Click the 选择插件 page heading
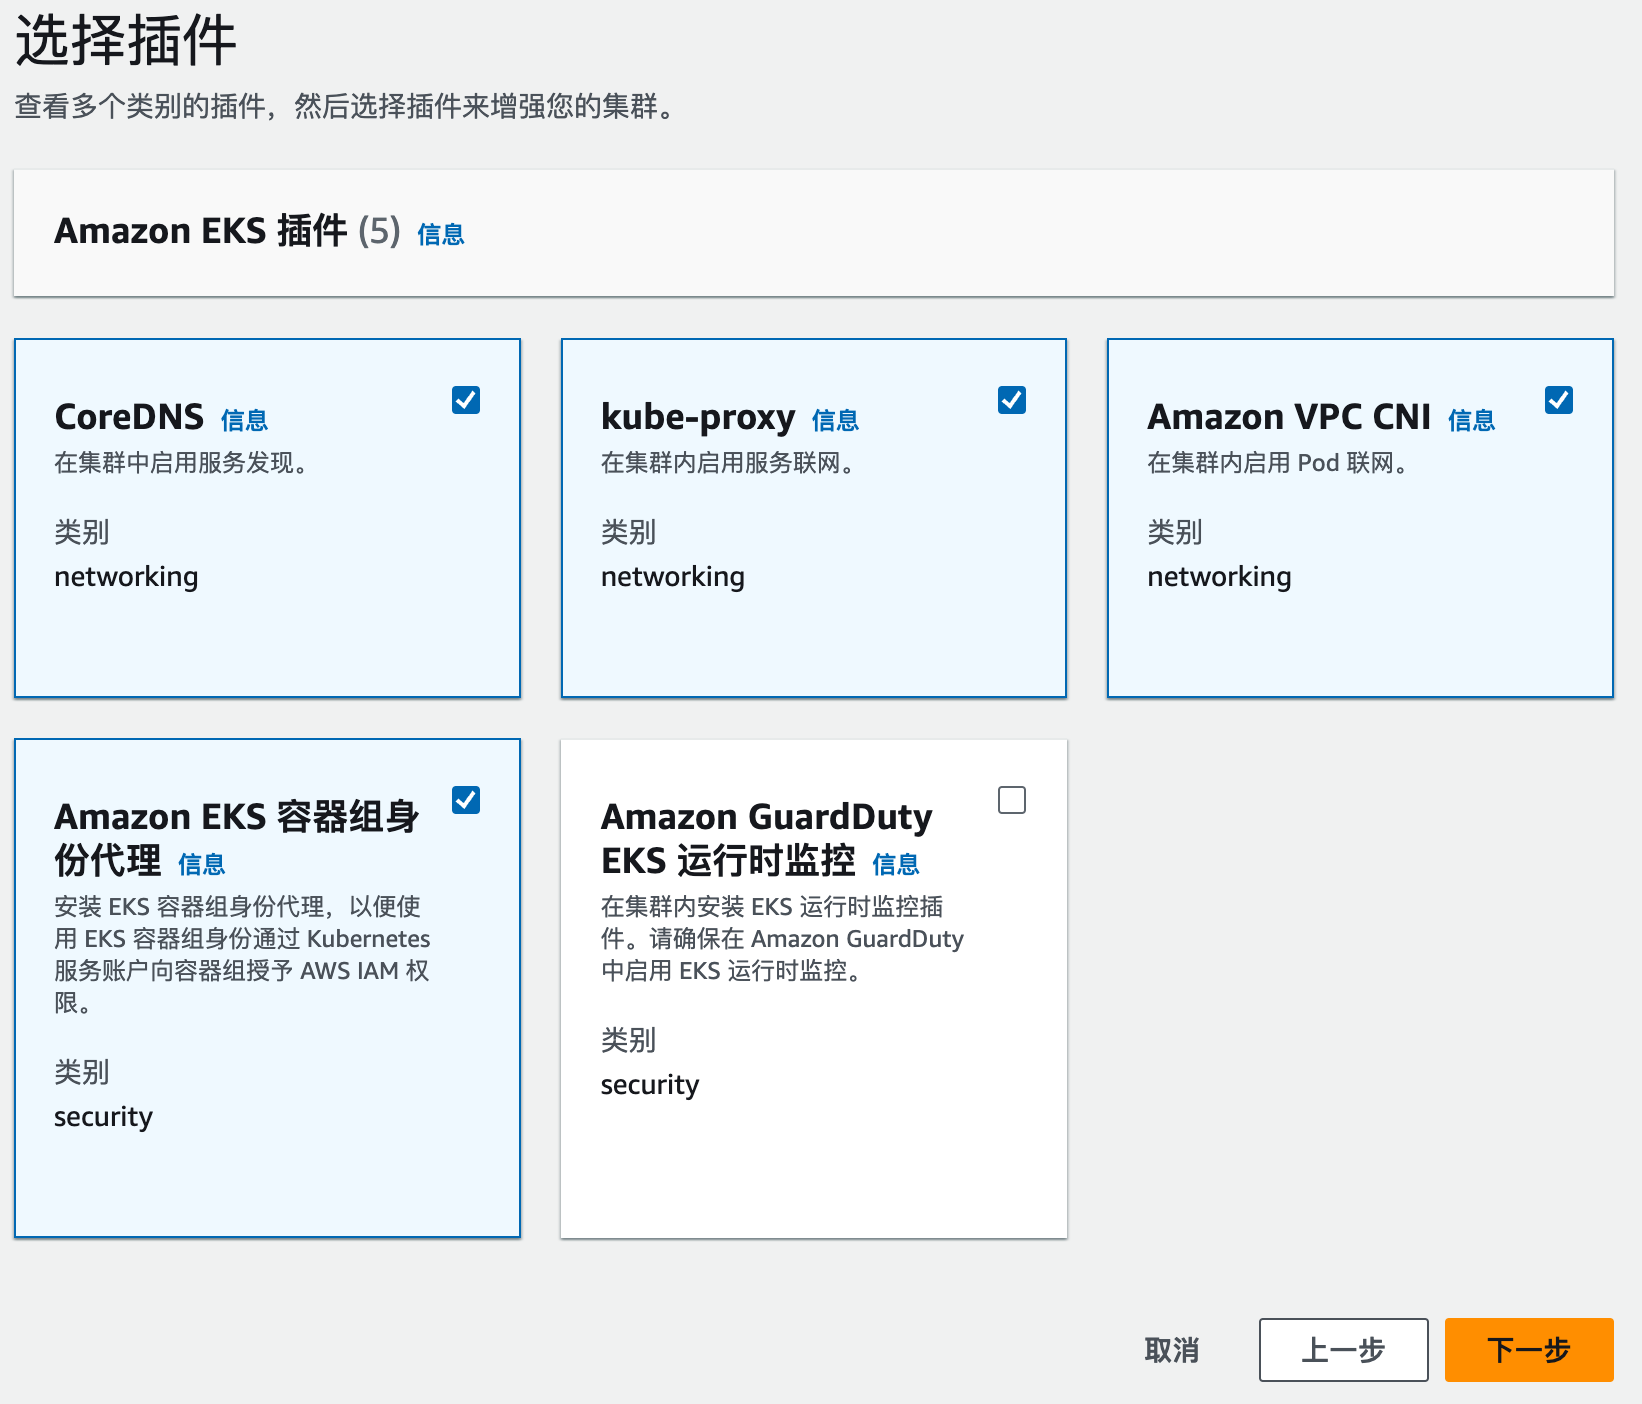 [x=126, y=41]
